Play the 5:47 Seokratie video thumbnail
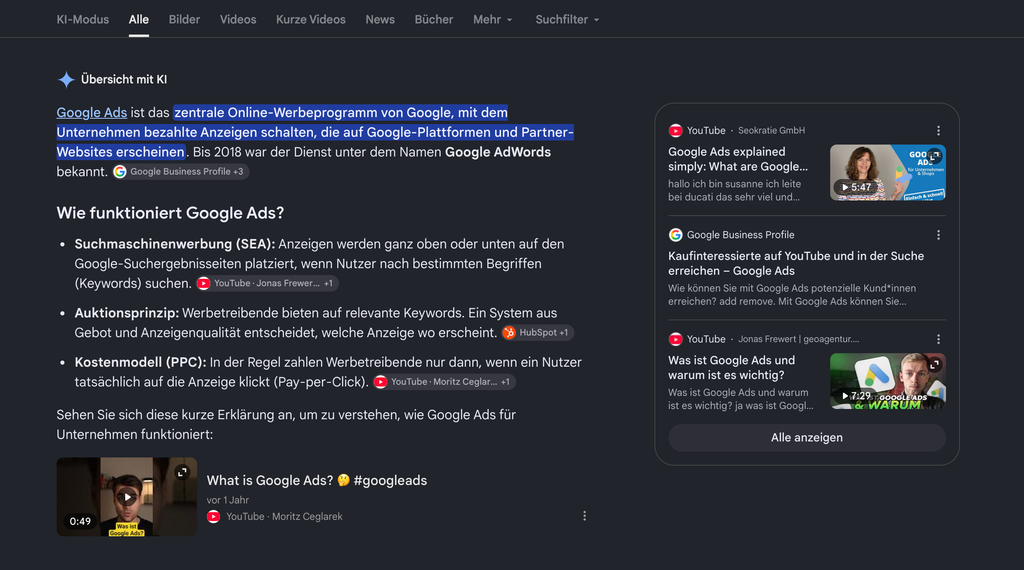The width and height of the screenshot is (1024, 570). point(888,172)
